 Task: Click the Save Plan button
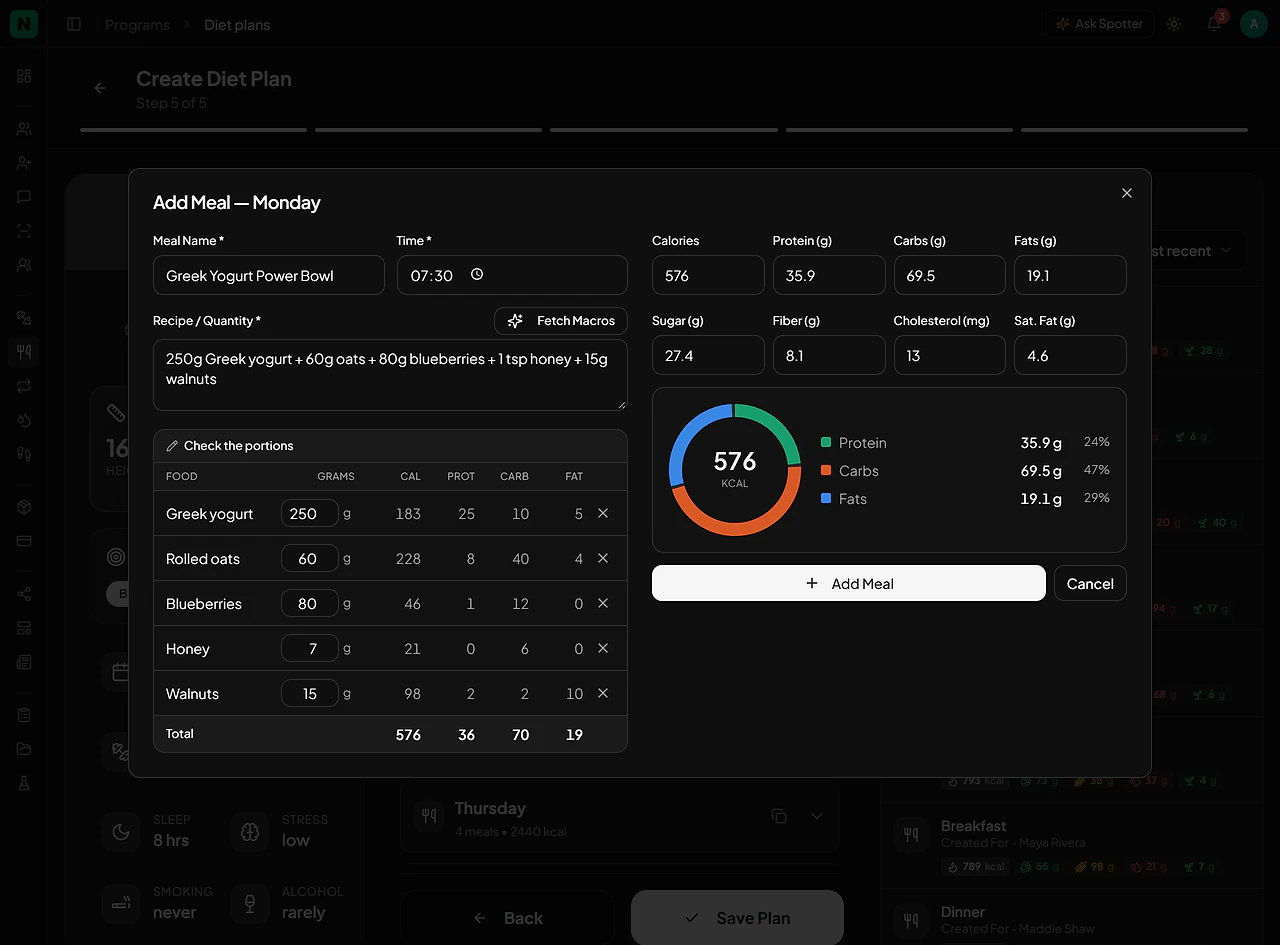coord(737,918)
